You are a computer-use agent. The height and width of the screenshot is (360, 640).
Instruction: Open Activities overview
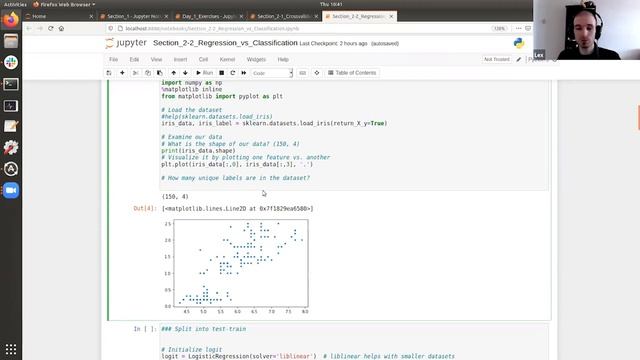[x=15, y=4]
